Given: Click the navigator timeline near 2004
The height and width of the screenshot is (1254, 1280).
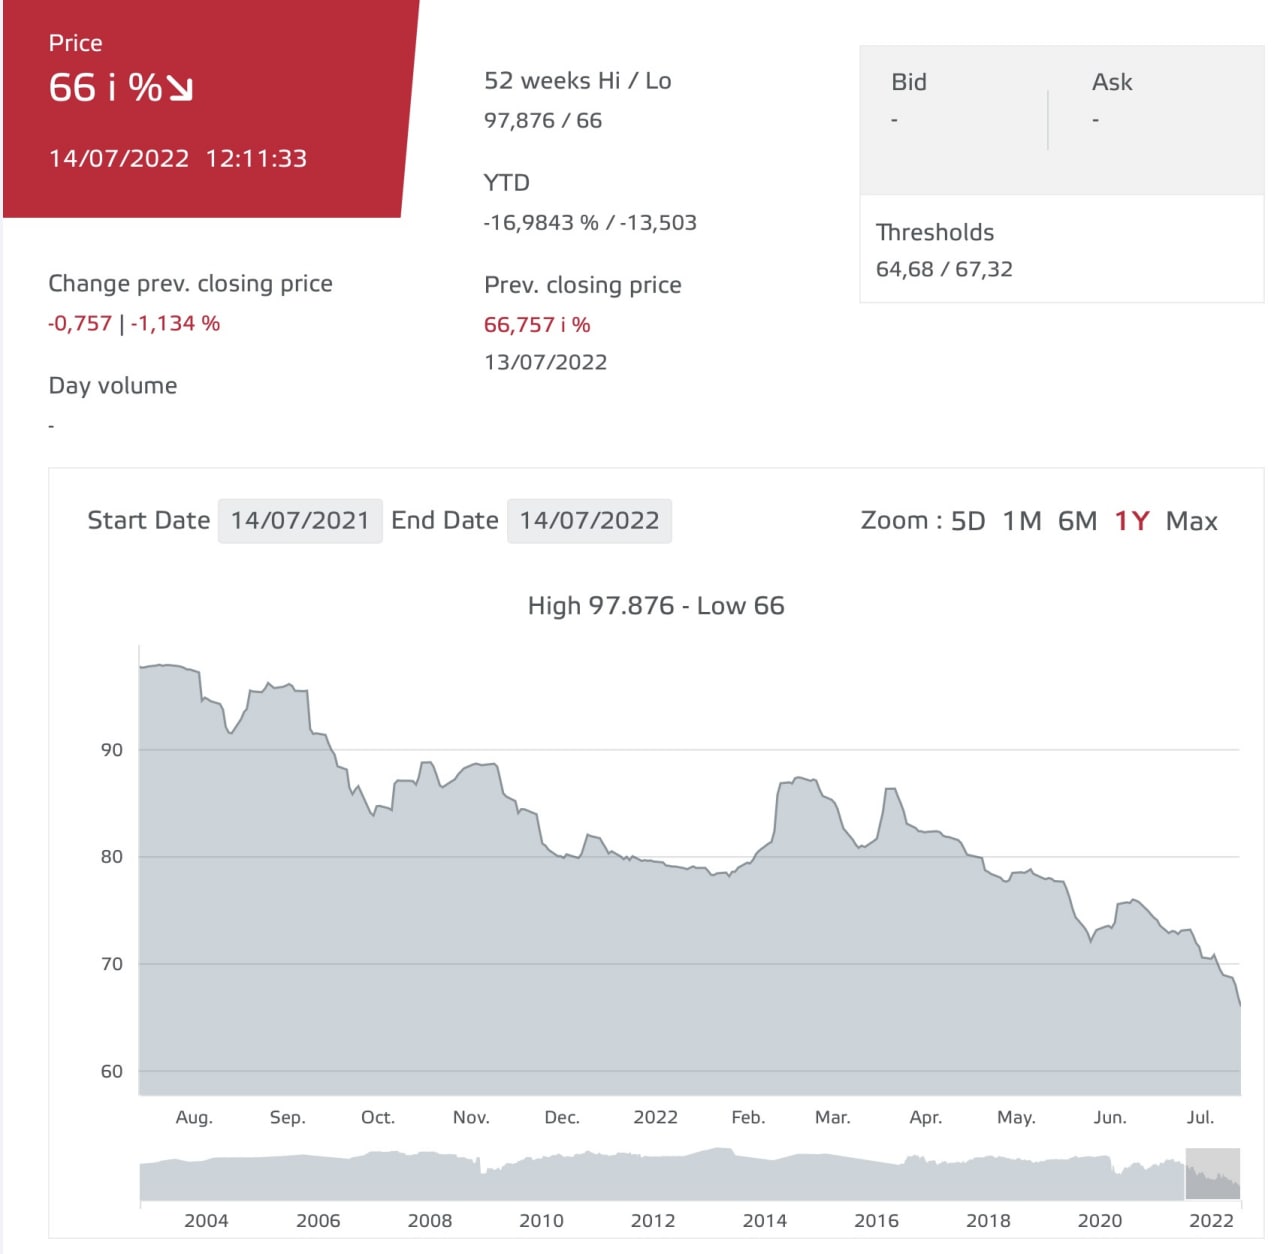Looking at the screenshot, I should click(206, 1175).
